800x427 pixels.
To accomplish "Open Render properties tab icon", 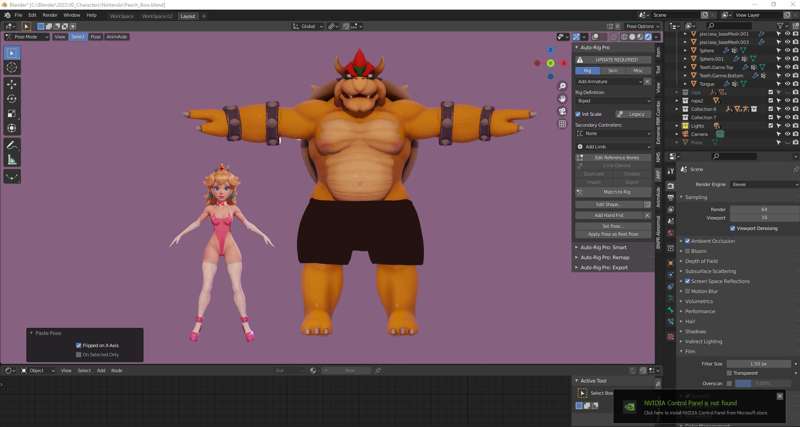I will pyautogui.click(x=670, y=186).
